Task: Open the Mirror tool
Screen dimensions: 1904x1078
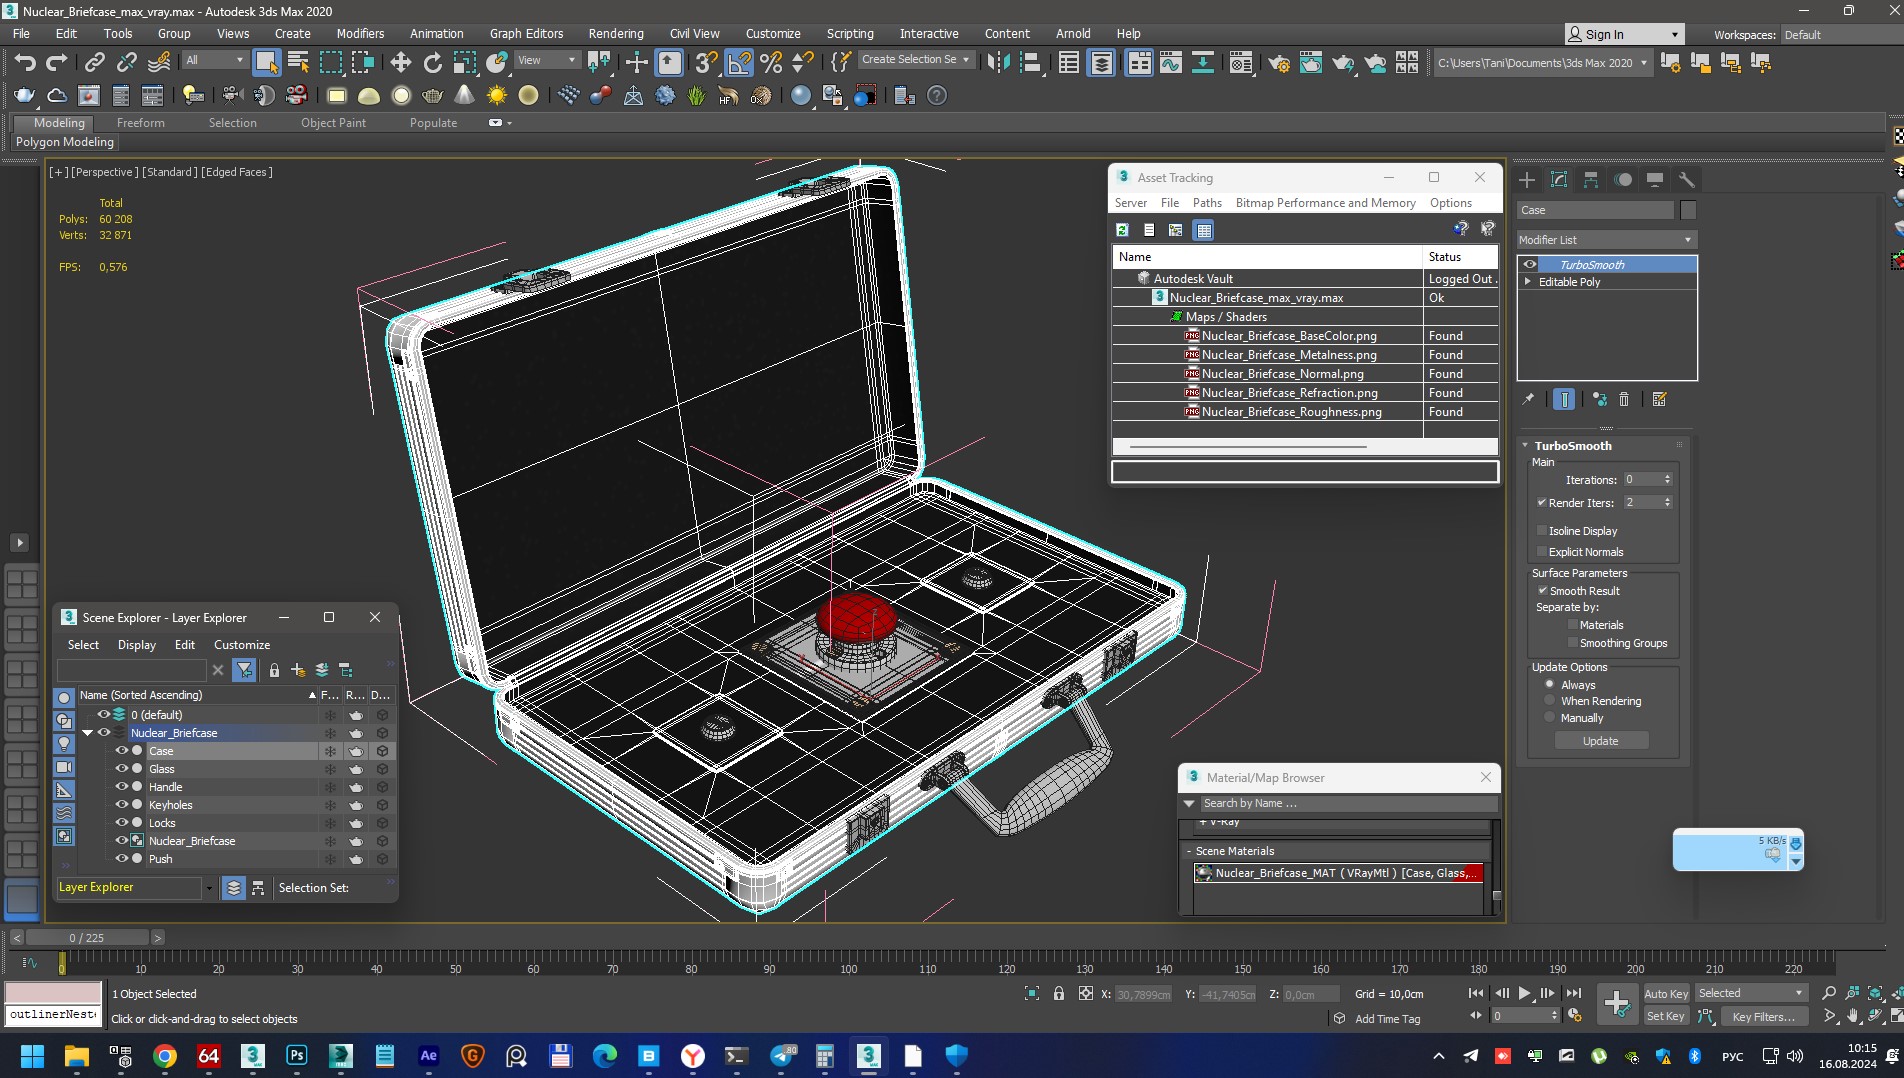Action: [997, 63]
